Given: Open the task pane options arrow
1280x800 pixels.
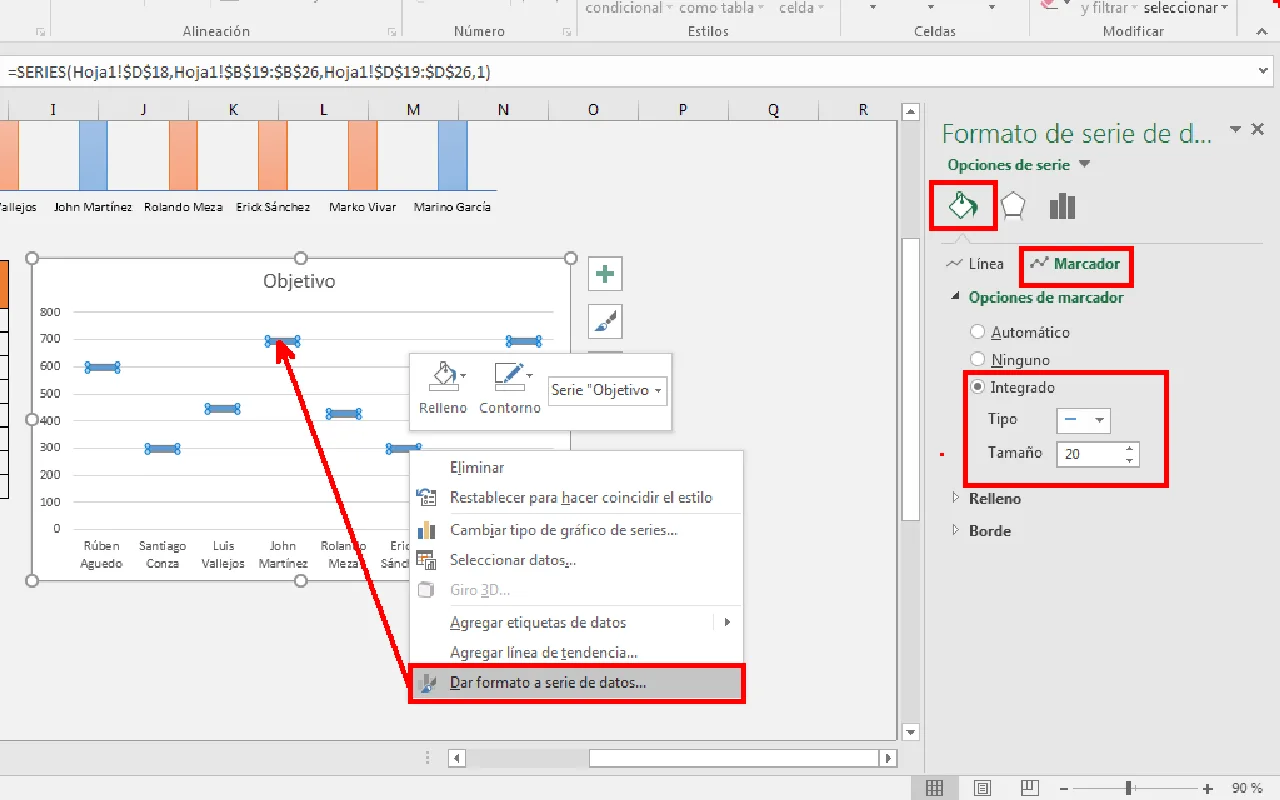Looking at the screenshot, I should pyautogui.click(x=1236, y=130).
